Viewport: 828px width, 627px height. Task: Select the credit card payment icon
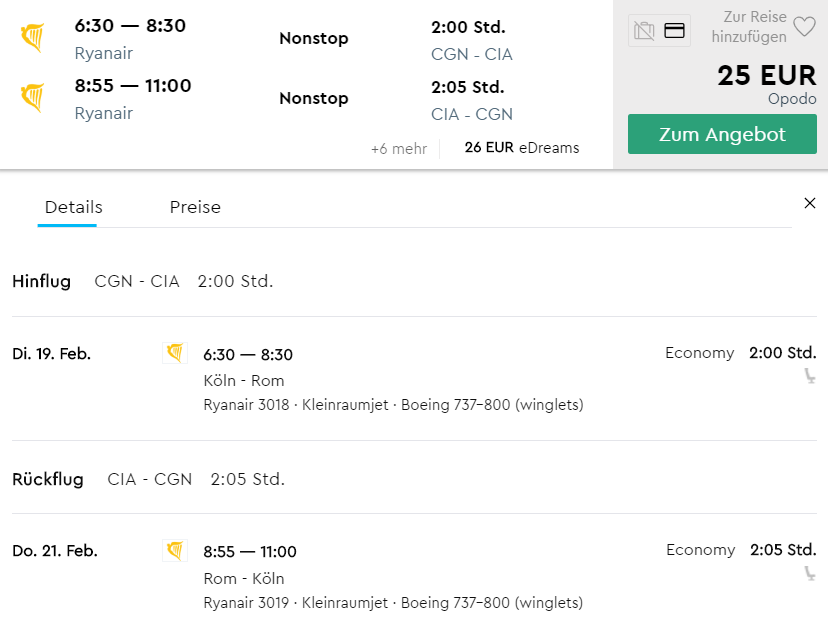[674, 30]
